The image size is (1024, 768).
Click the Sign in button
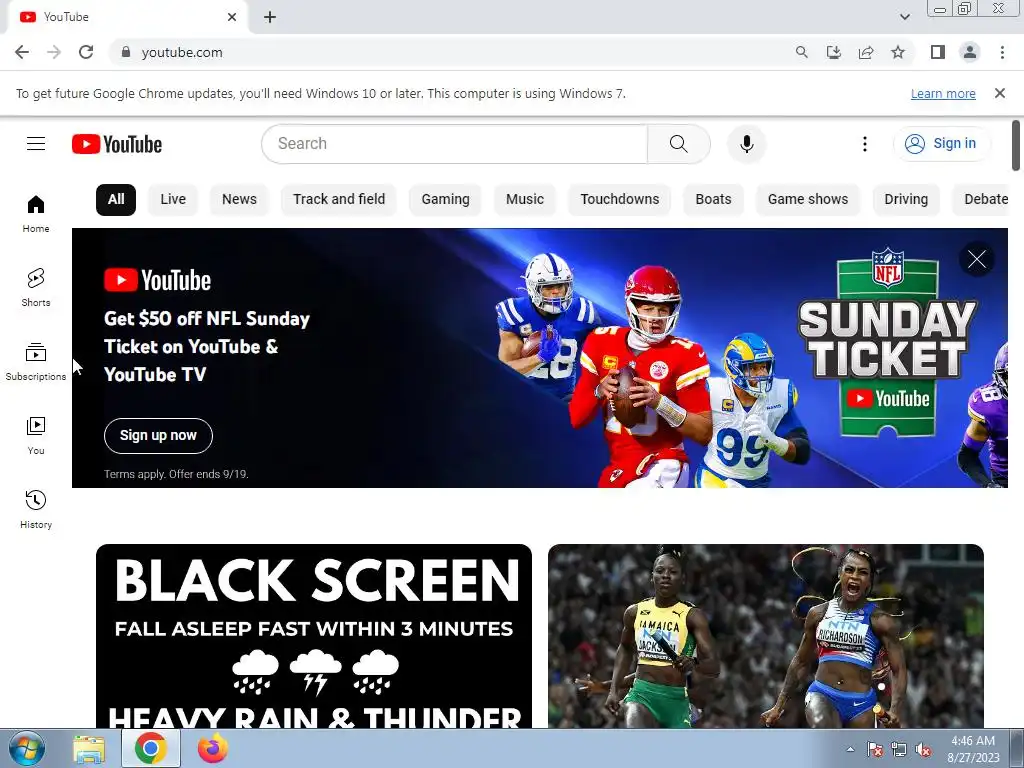pos(942,144)
